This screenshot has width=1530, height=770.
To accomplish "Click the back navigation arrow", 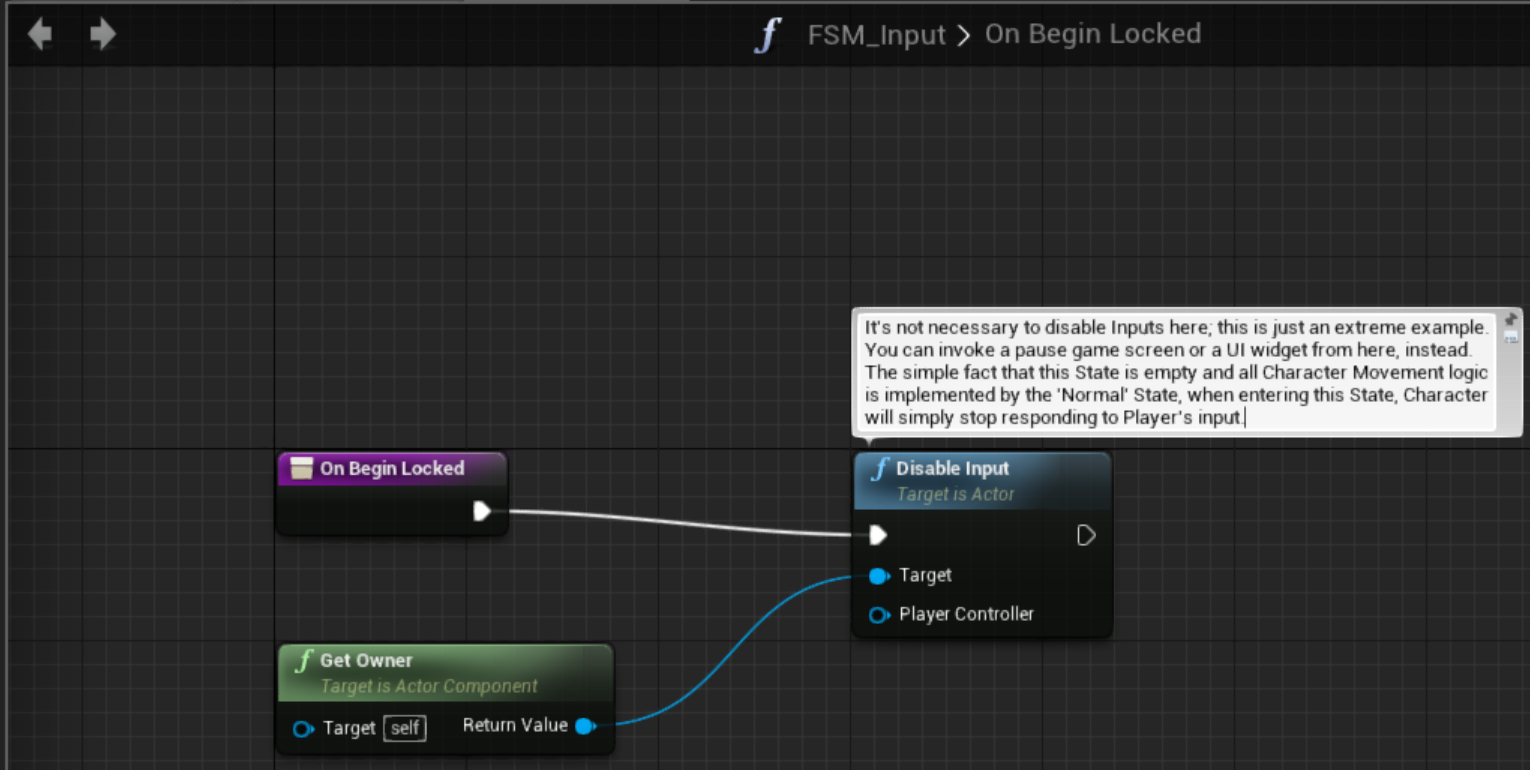I will [40, 35].
